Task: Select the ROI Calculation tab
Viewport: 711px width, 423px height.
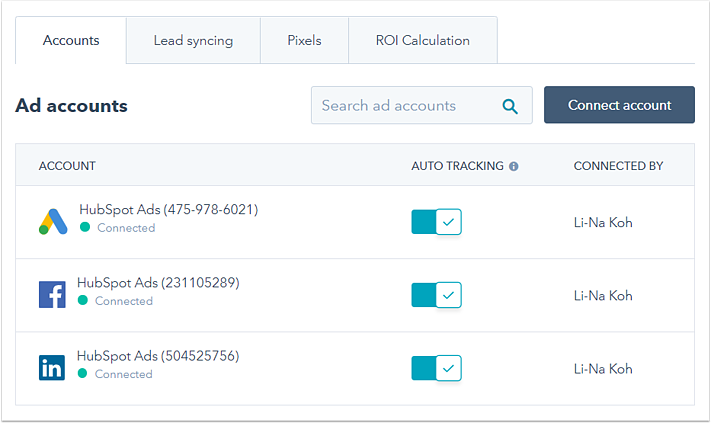Action: click(422, 41)
